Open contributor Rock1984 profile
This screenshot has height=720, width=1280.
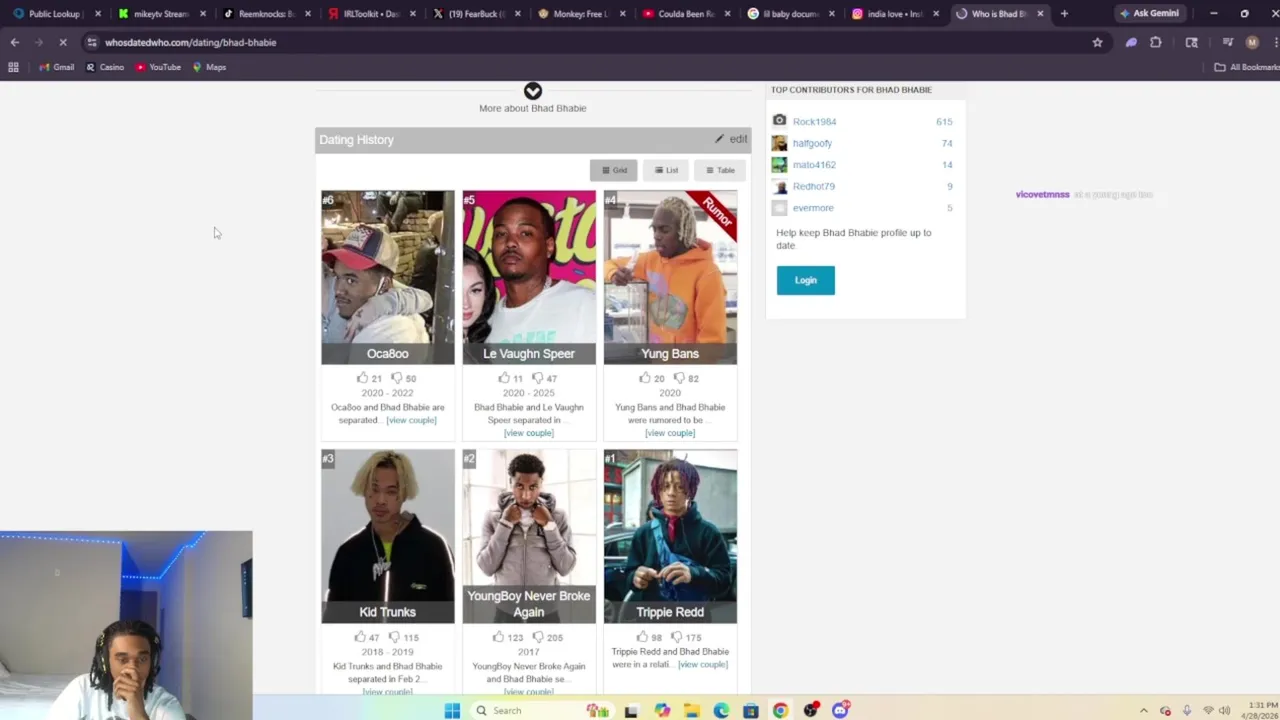tap(814, 122)
